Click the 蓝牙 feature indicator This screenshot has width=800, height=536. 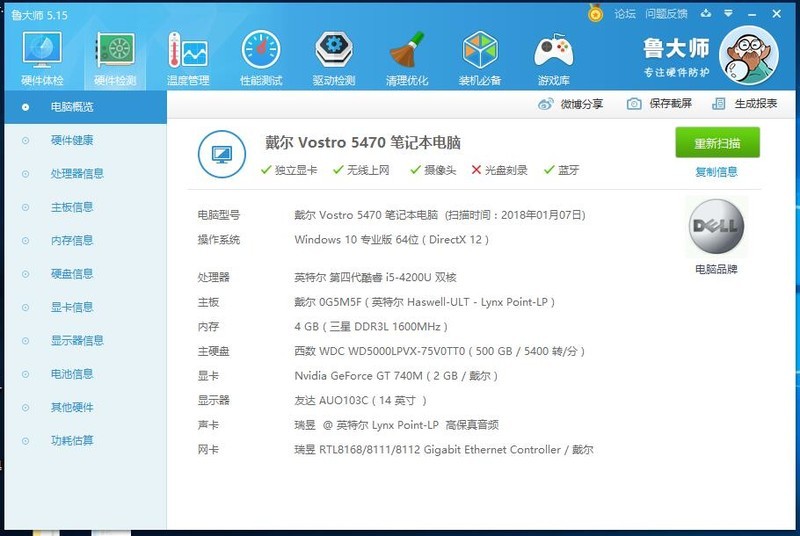561,170
